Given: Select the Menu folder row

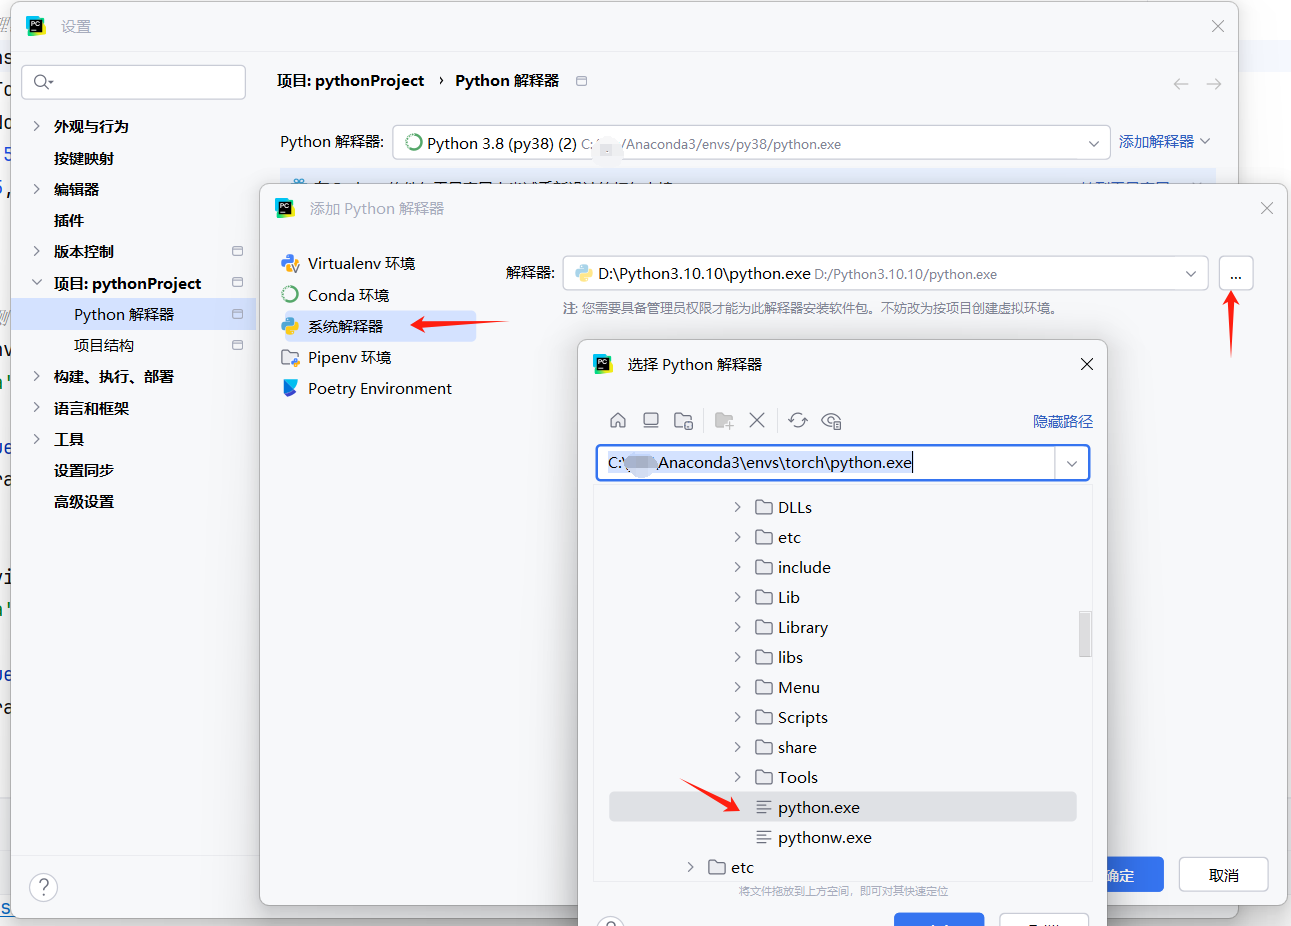Looking at the screenshot, I should [843, 687].
